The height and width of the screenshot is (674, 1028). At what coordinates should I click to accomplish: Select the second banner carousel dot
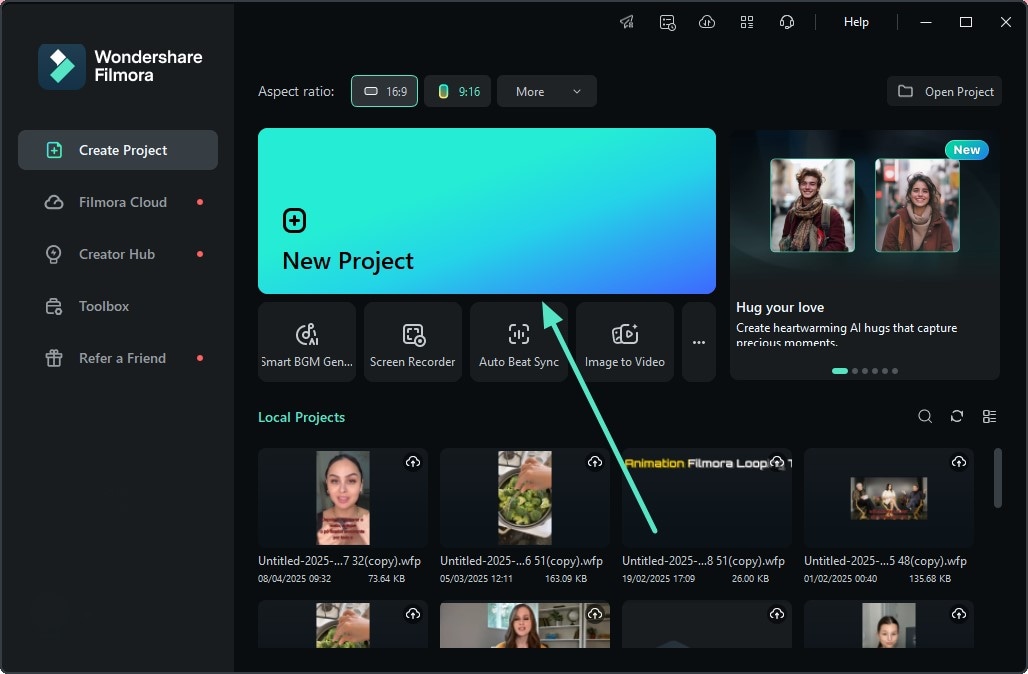pyautogui.click(x=855, y=371)
